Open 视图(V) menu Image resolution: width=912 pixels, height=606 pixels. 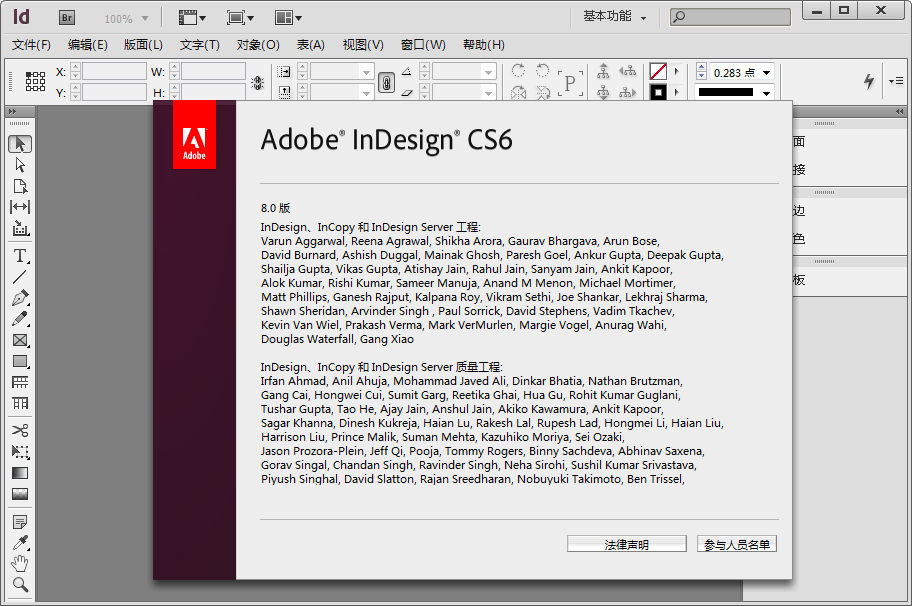[363, 45]
